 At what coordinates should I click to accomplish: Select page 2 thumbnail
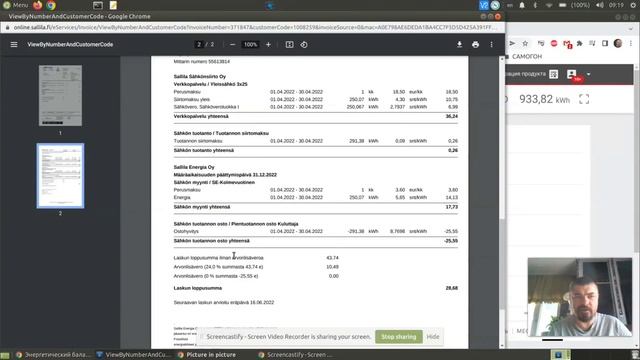click(x=60, y=176)
